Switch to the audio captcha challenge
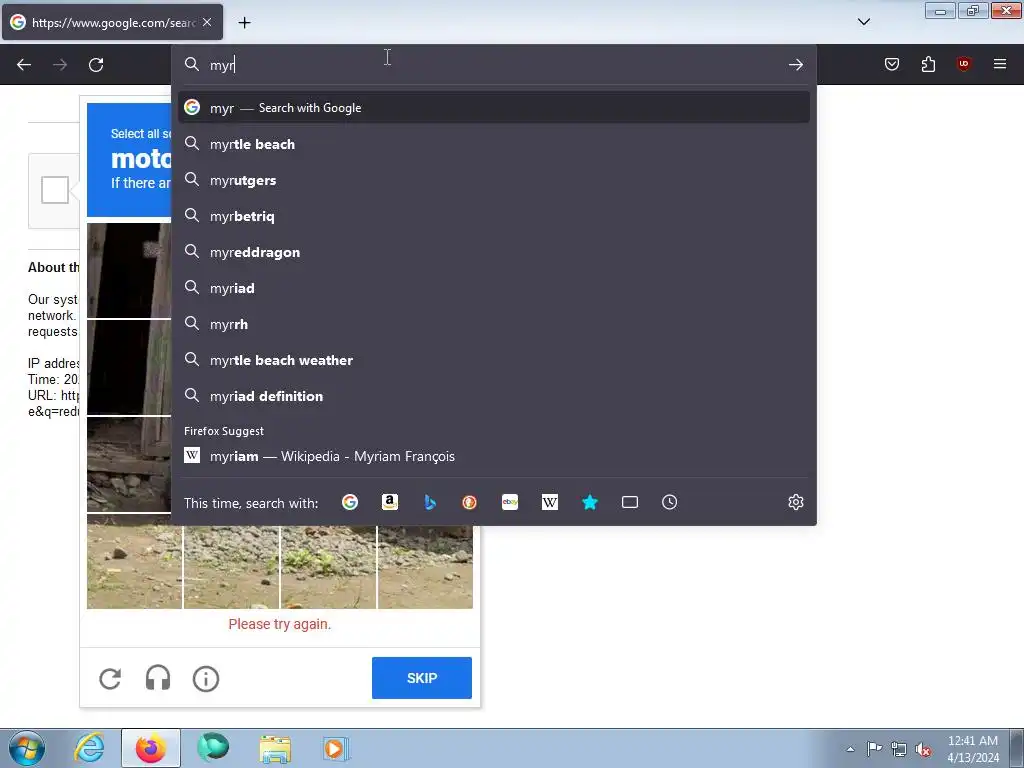The height and width of the screenshot is (768, 1024). point(157,679)
